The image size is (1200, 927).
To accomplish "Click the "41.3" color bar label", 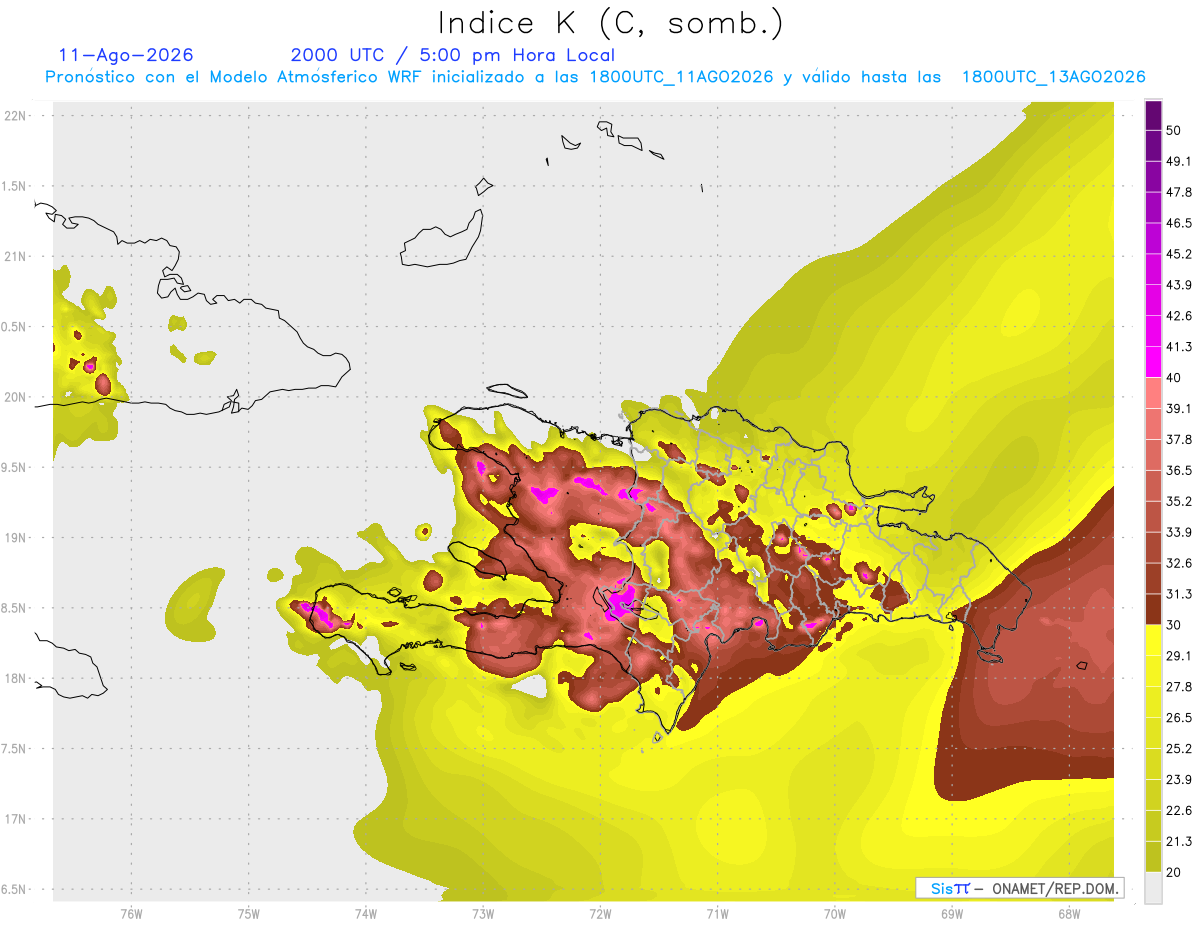I will coord(1178,347).
